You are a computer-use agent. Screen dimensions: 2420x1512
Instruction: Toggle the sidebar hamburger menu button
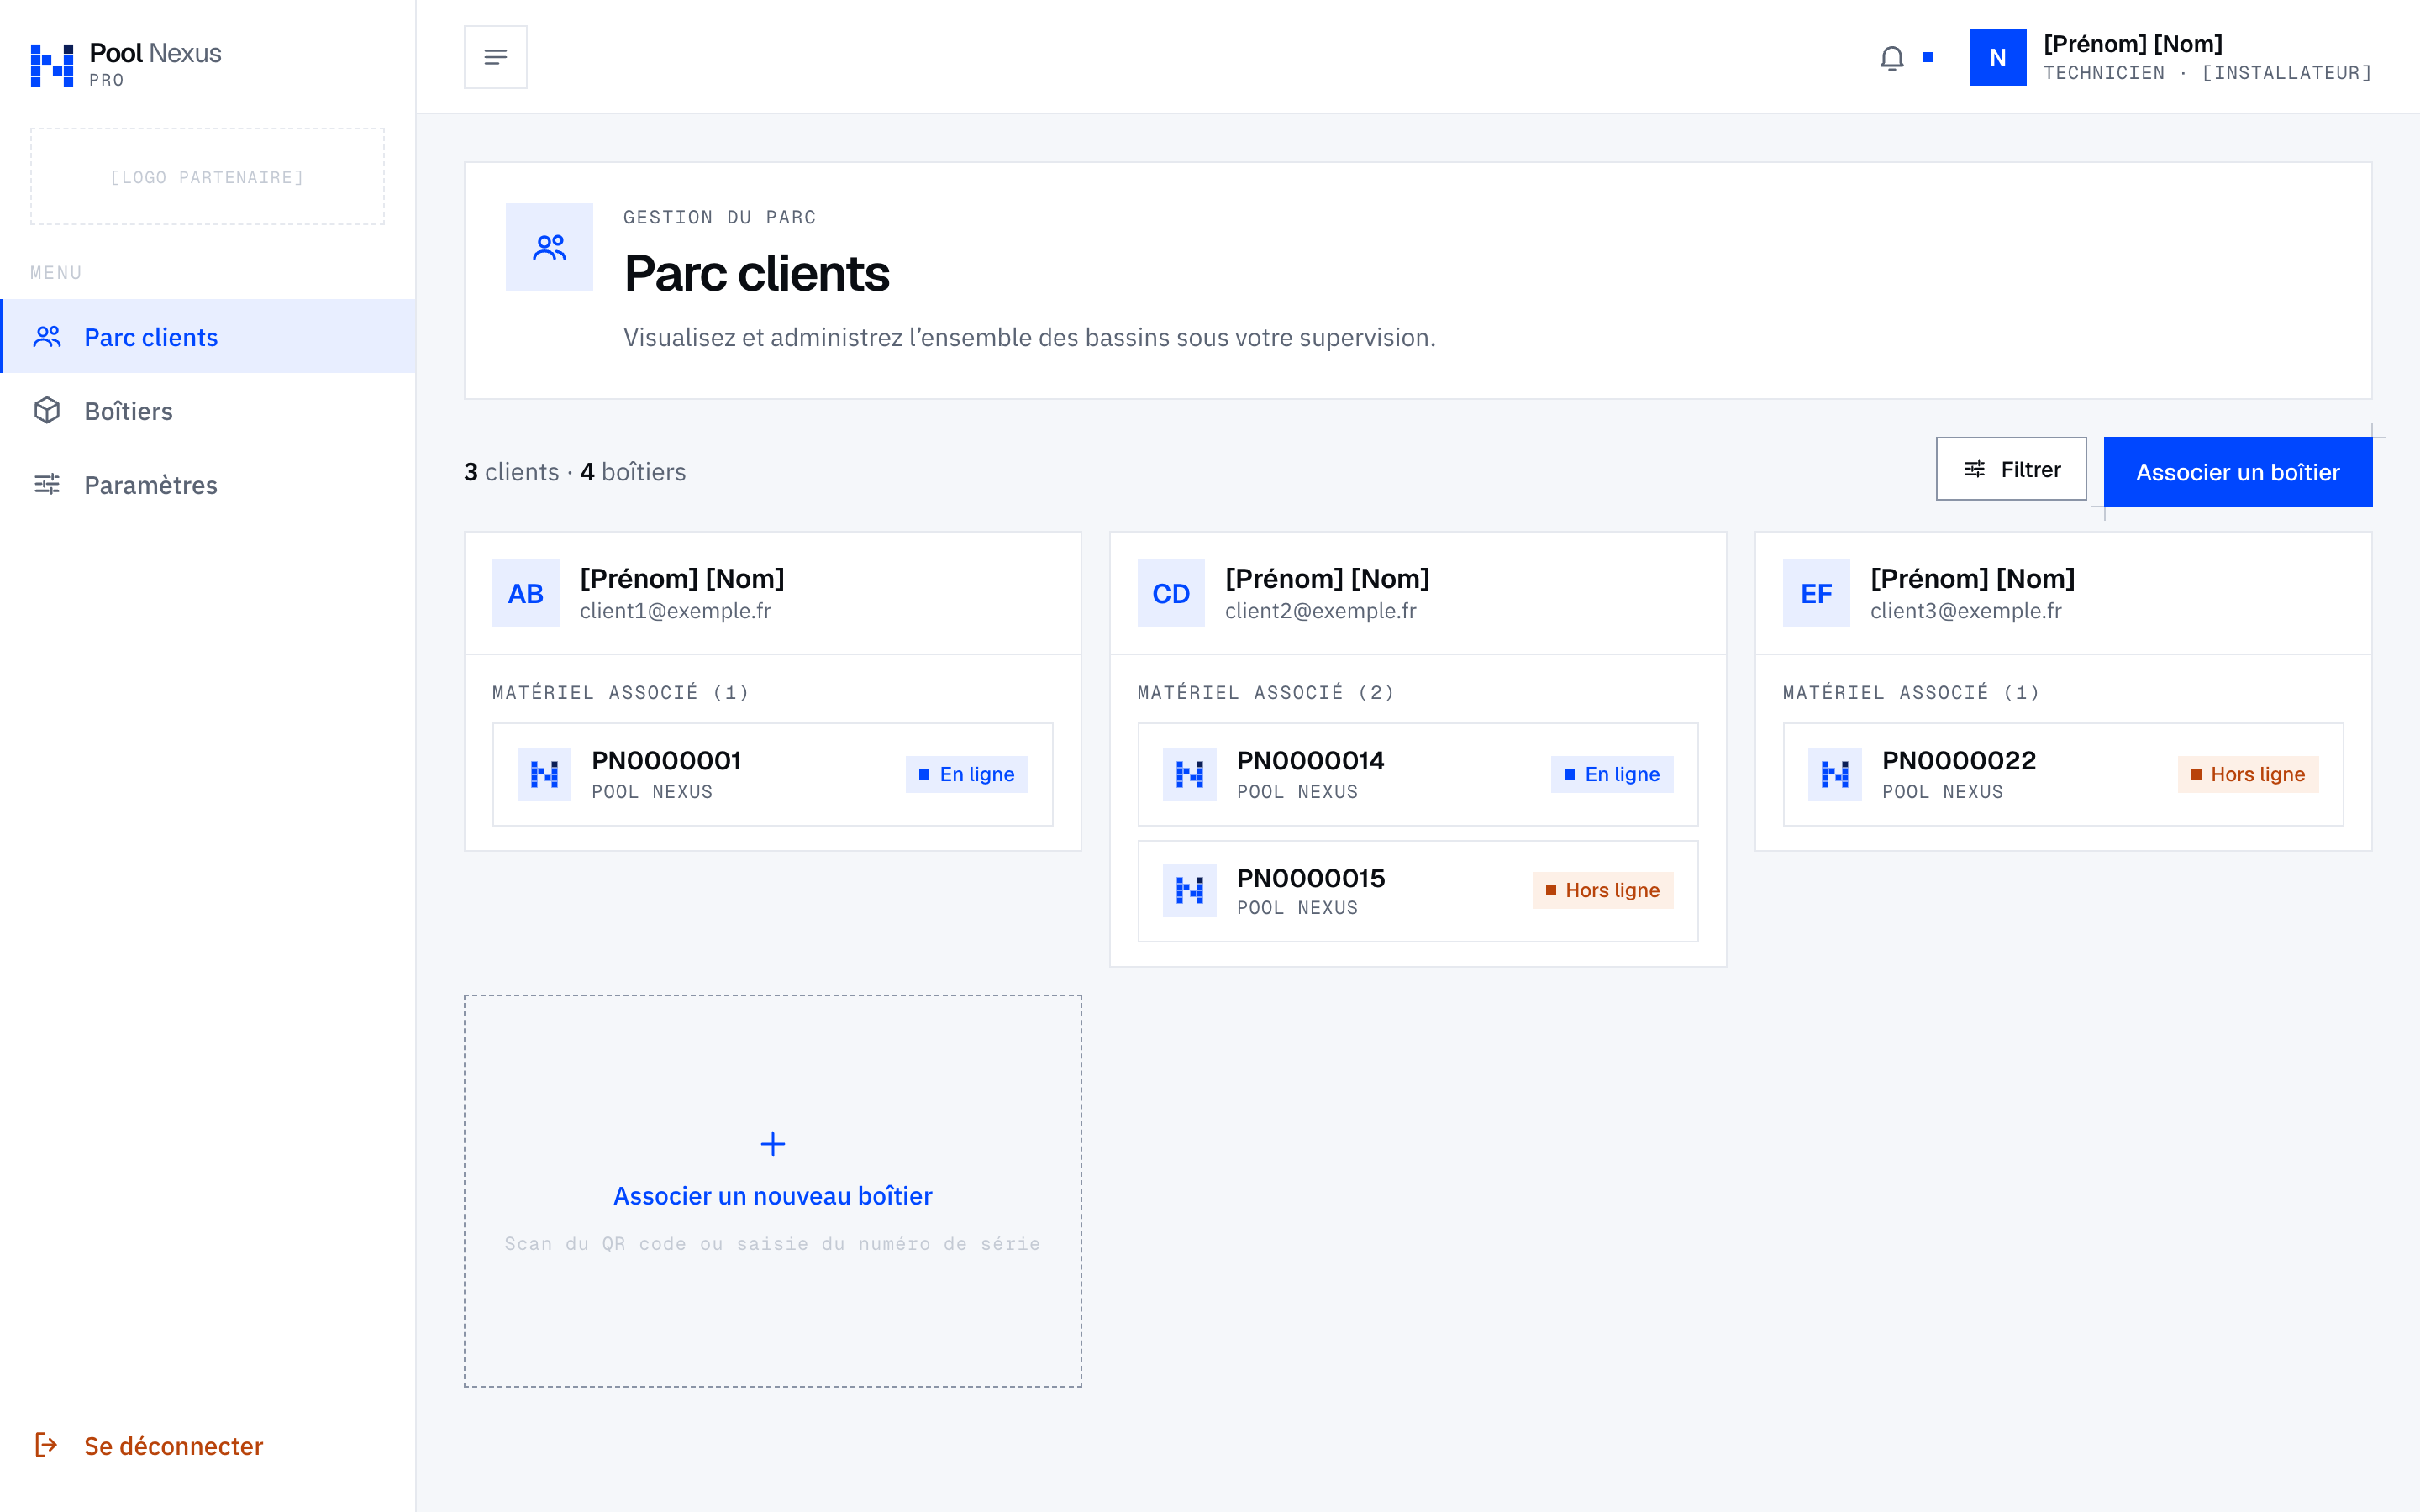(x=495, y=57)
